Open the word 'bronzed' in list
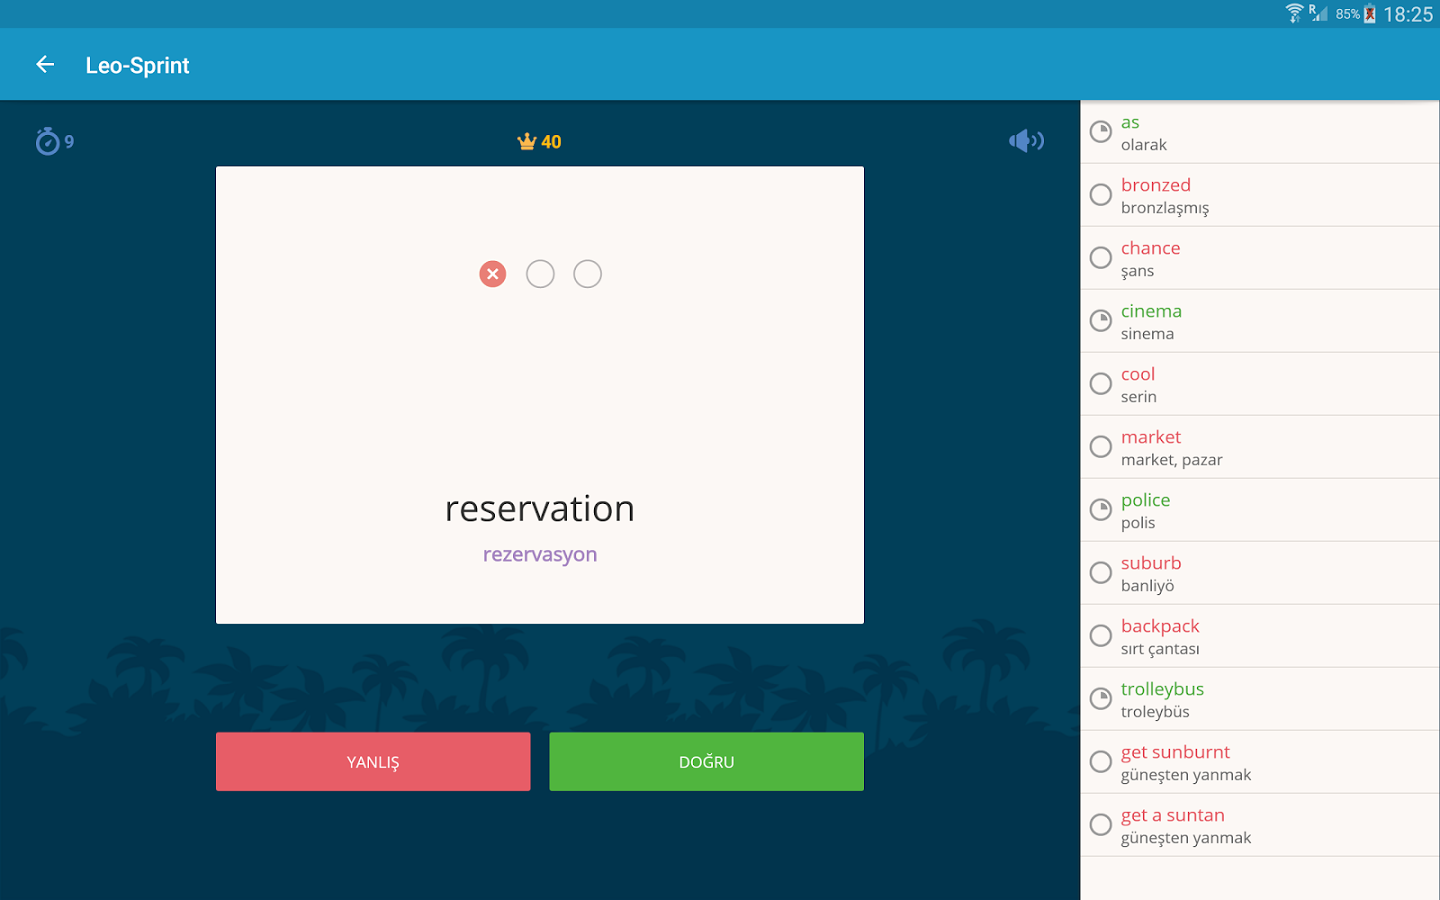This screenshot has width=1440, height=900. coord(1156,185)
